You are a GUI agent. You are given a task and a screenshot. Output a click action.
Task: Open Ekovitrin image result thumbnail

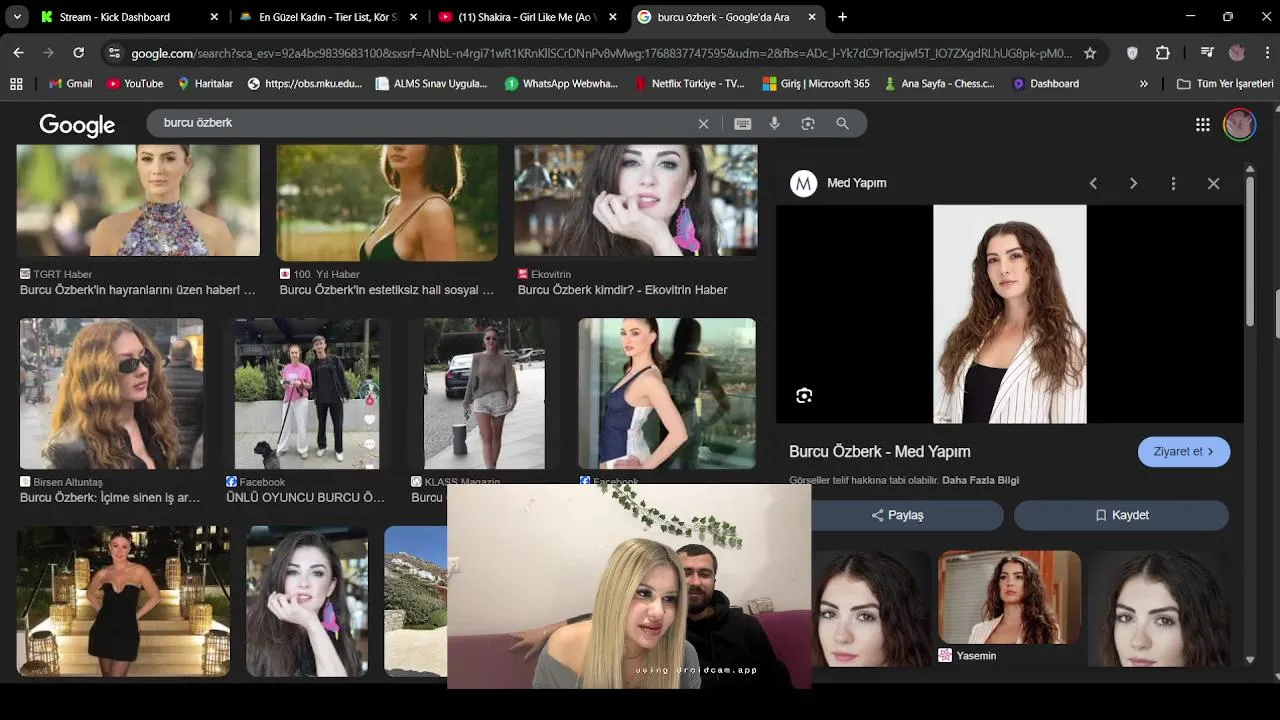(636, 200)
